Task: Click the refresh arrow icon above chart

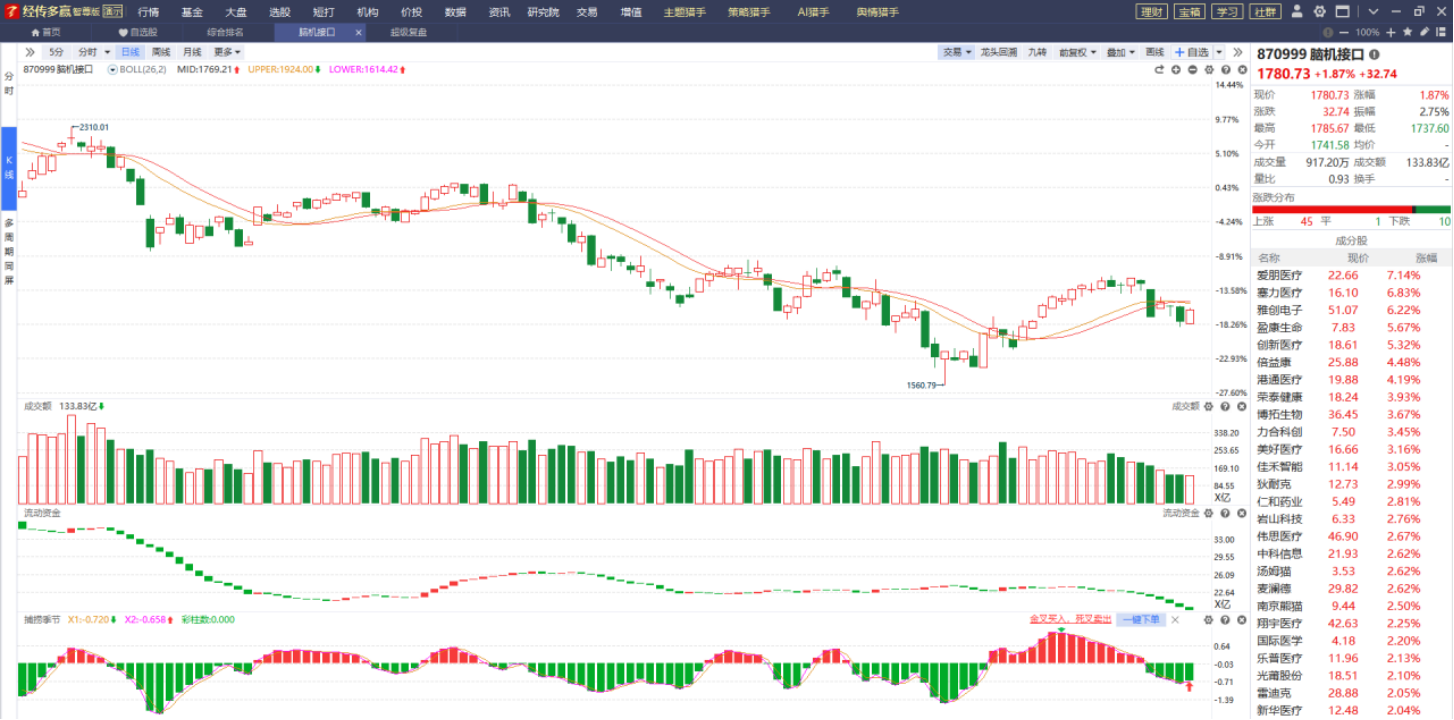Action: pyautogui.click(x=1159, y=70)
